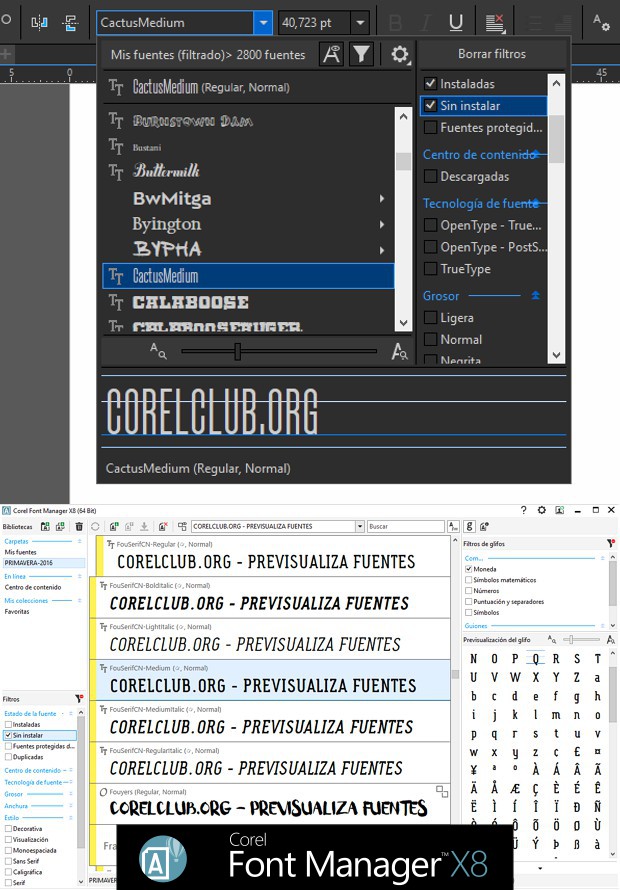Click the text alignment icon with red X

[x=495, y=23]
